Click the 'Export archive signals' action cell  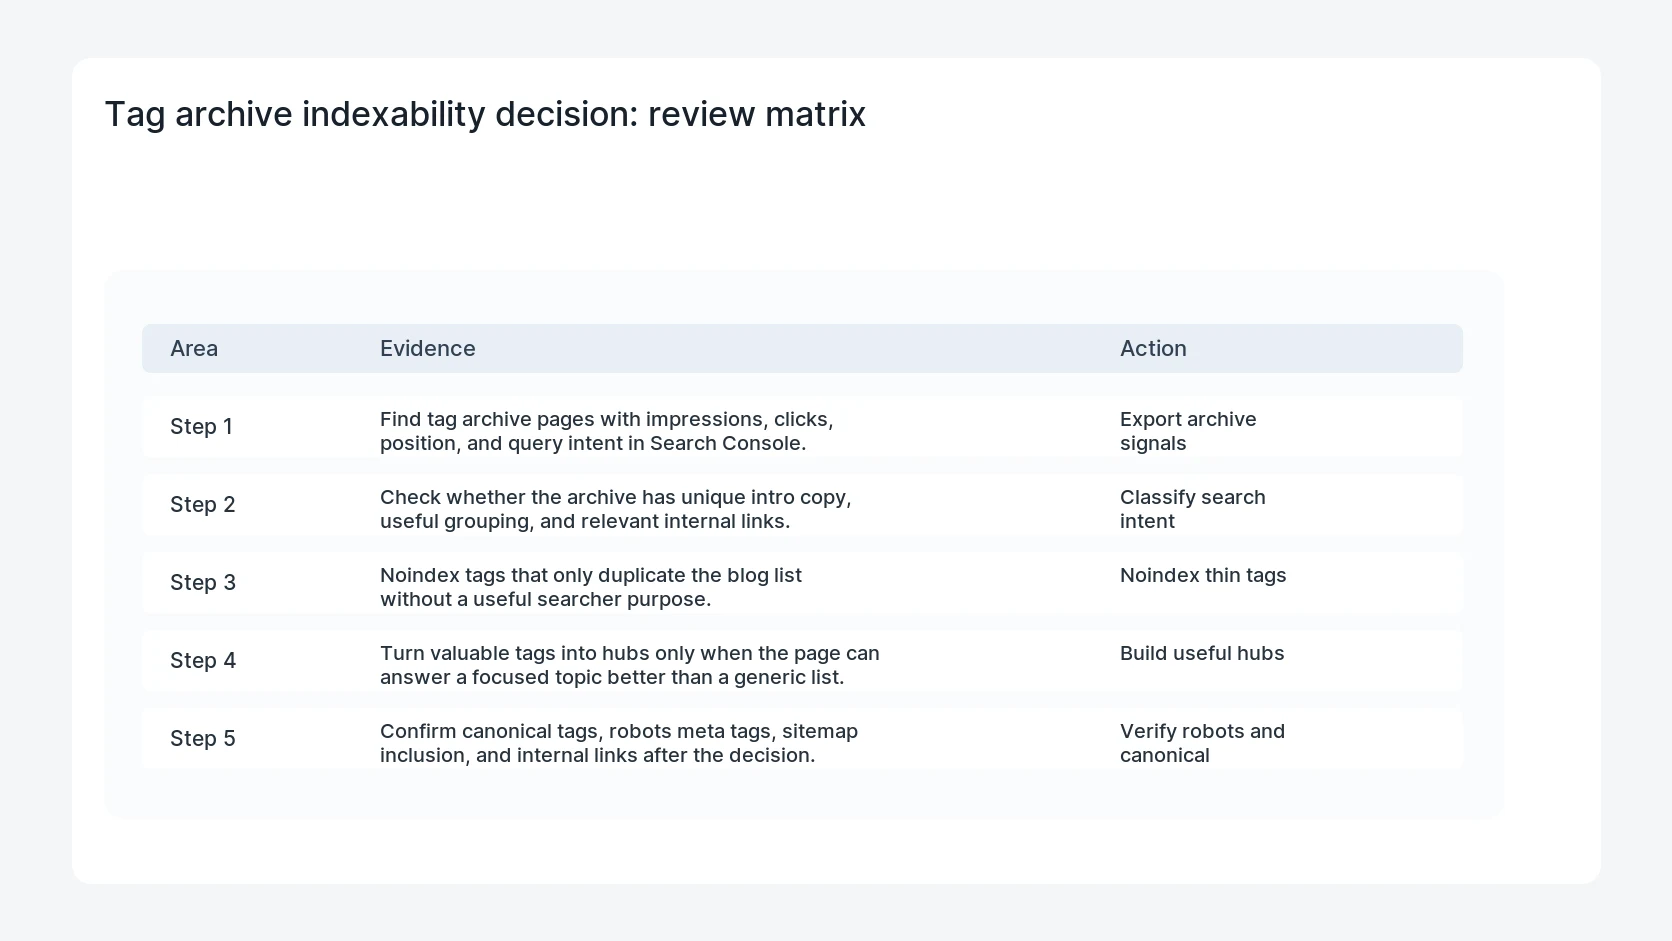click(1188, 431)
